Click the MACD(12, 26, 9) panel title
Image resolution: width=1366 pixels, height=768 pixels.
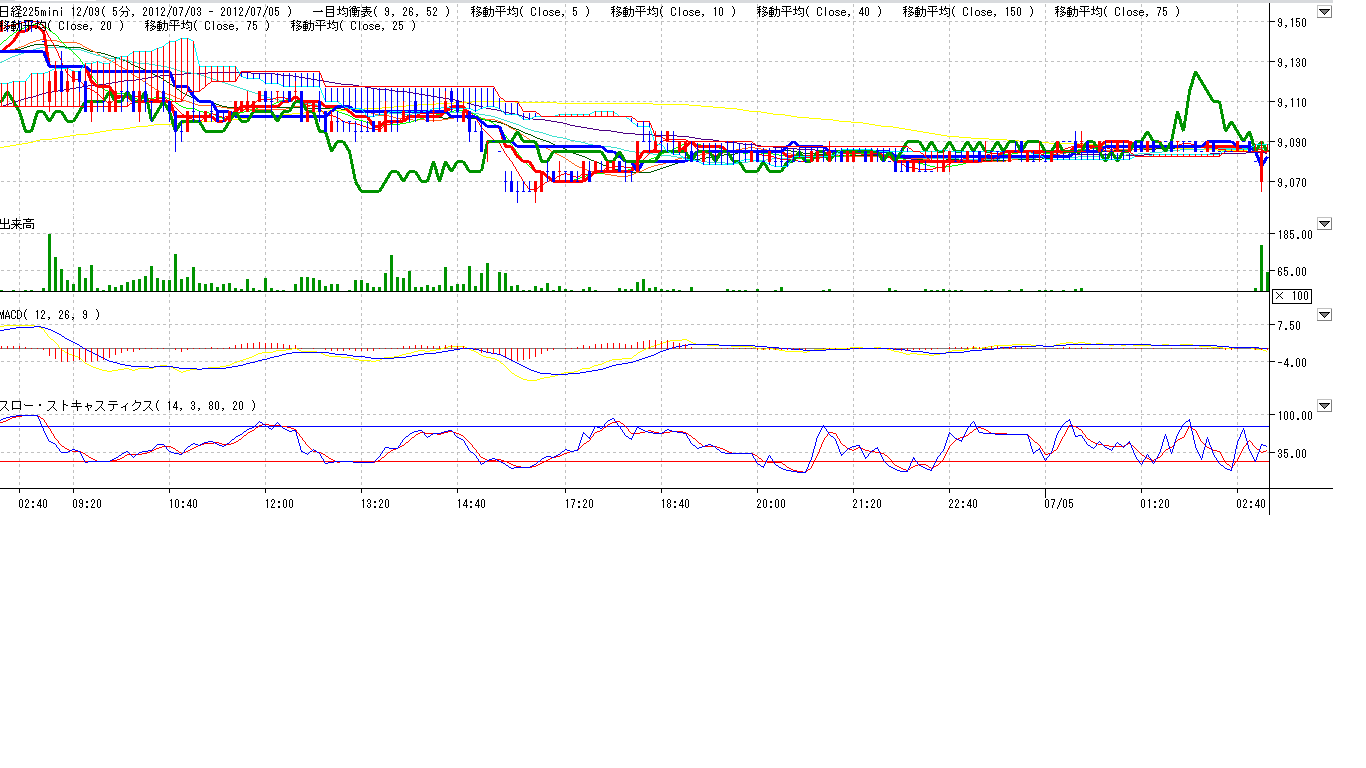tap(50, 315)
